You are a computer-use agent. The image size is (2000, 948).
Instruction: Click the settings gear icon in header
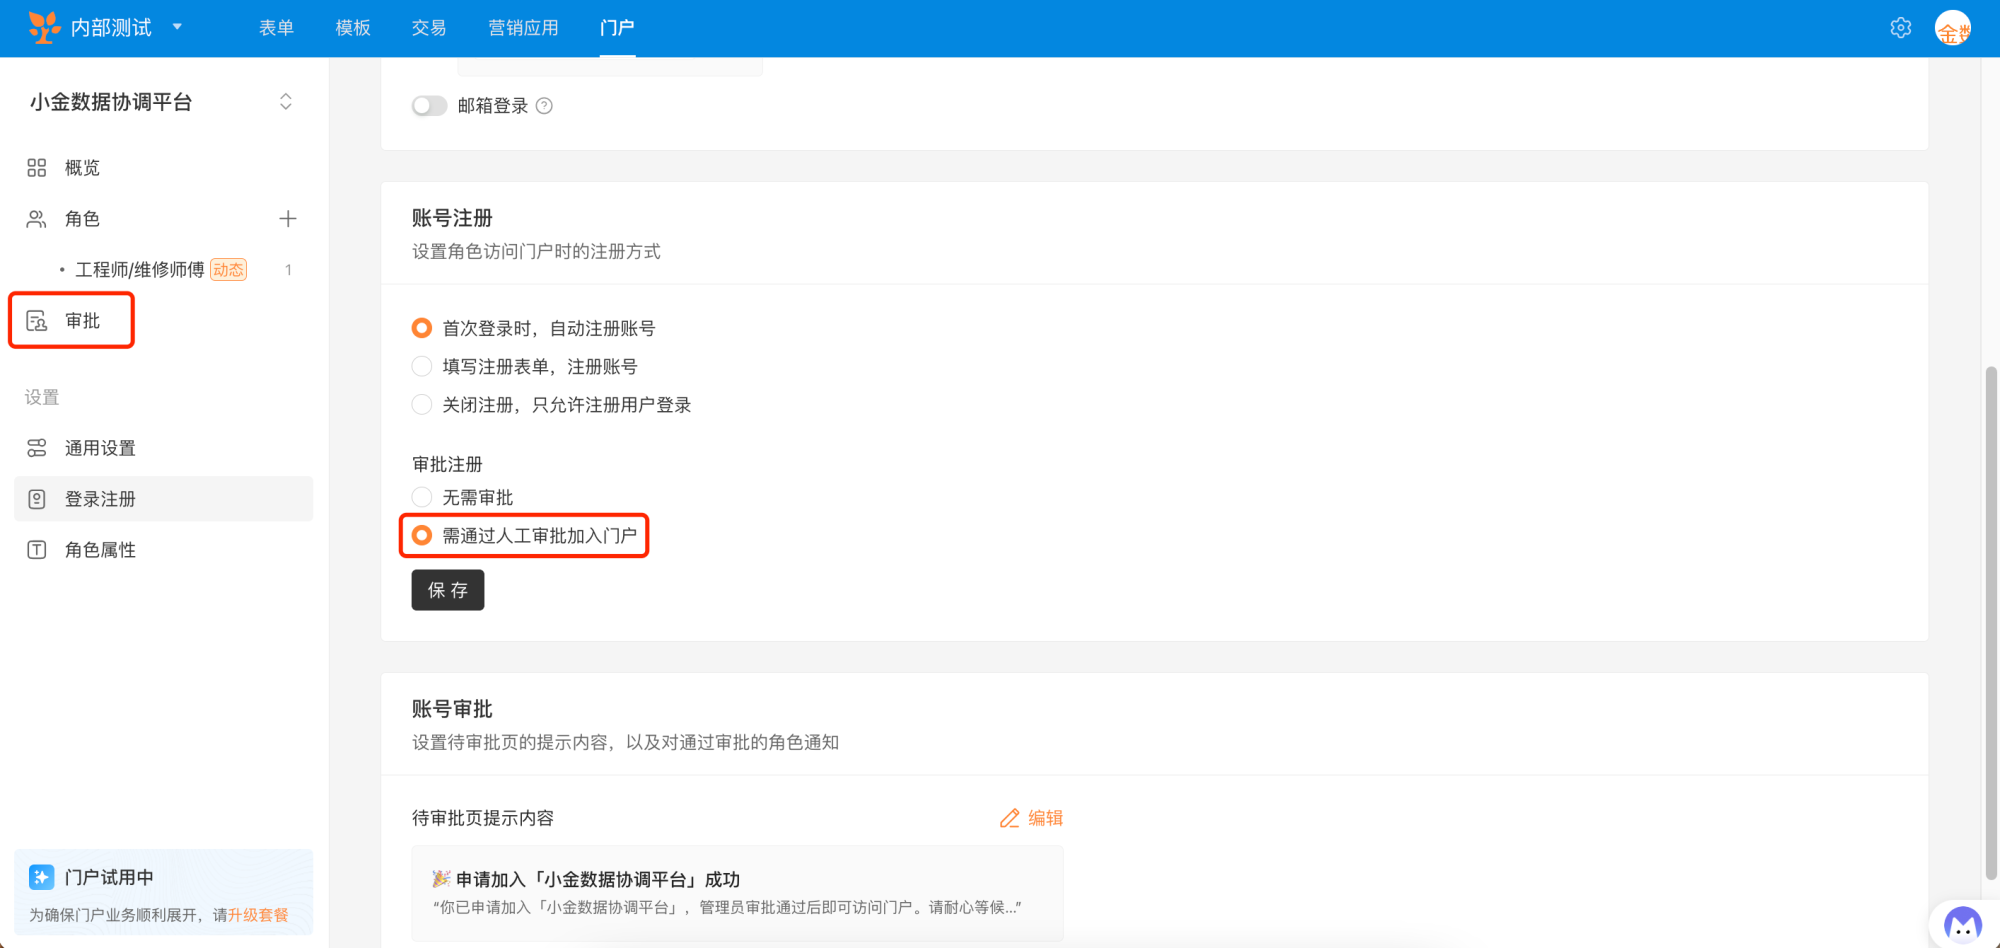[1900, 28]
